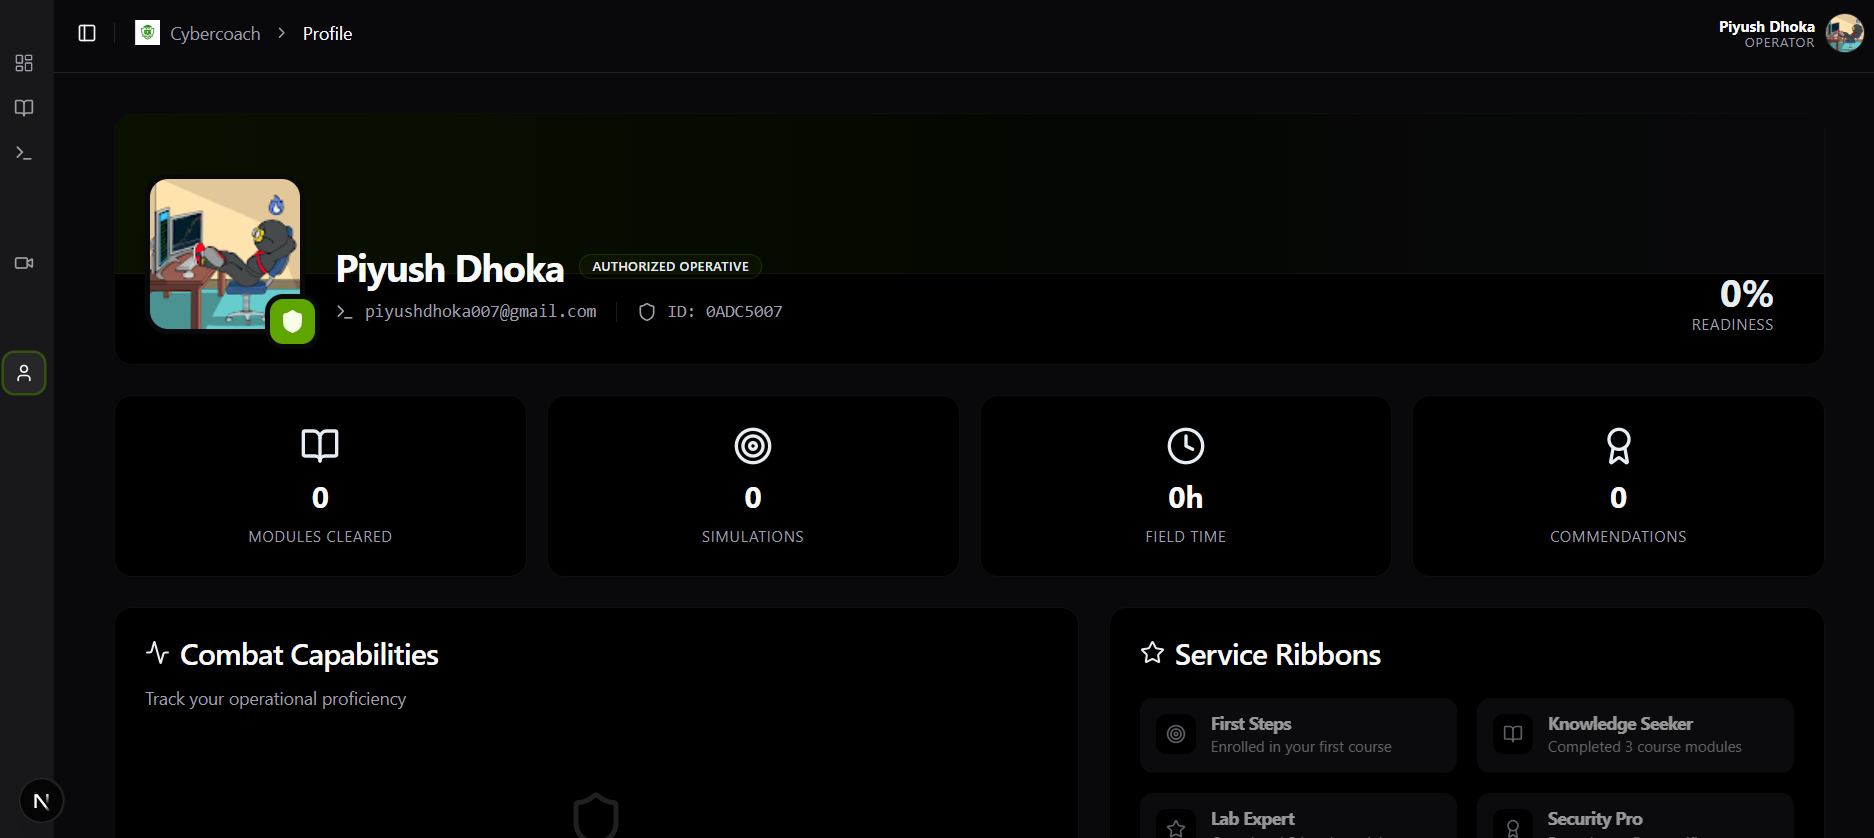Toggle the sidebar panel button
Viewport: 1874px width, 838px height.
(x=87, y=33)
